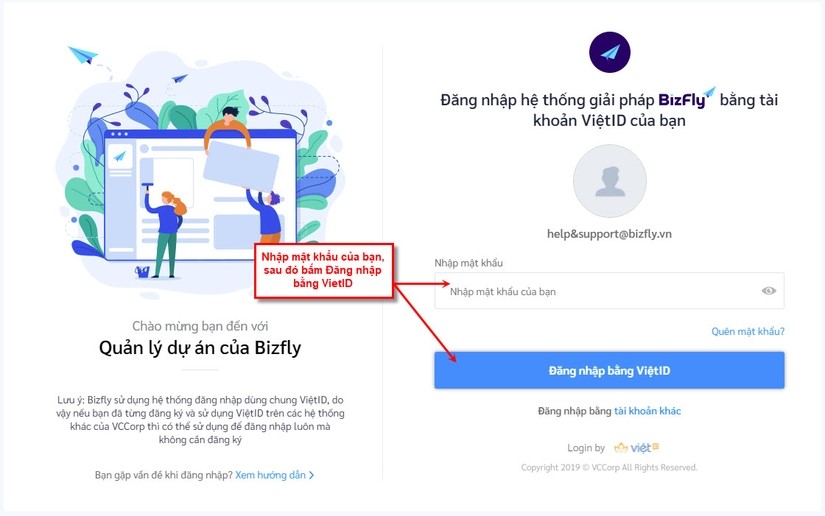Viewport: 825px width, 516px height.
Task: Click the Quản lý dự án của Bizfly heading
Action: [x=200, y=348]
